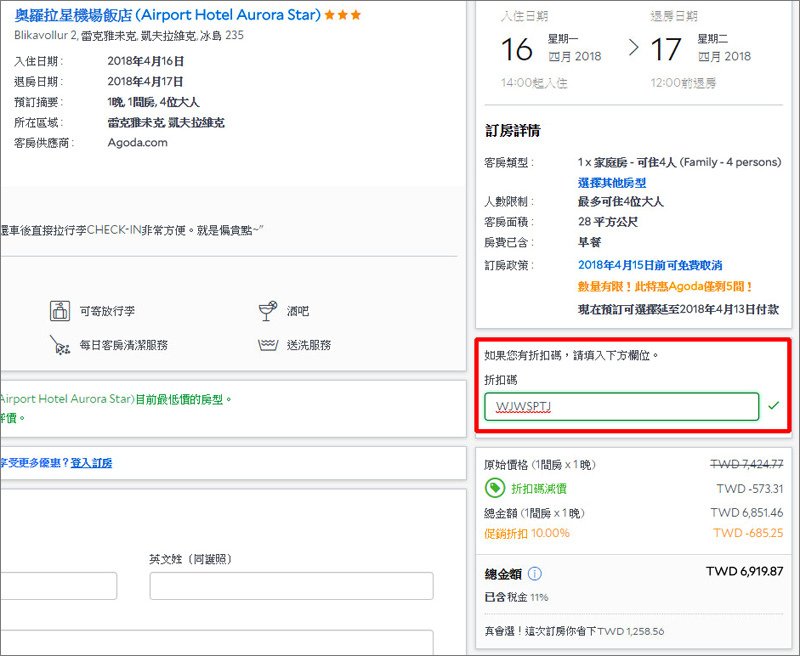Click the 登入訂房 login link
The width and height of the screenshot is (800, 656).
click(91, 463)
